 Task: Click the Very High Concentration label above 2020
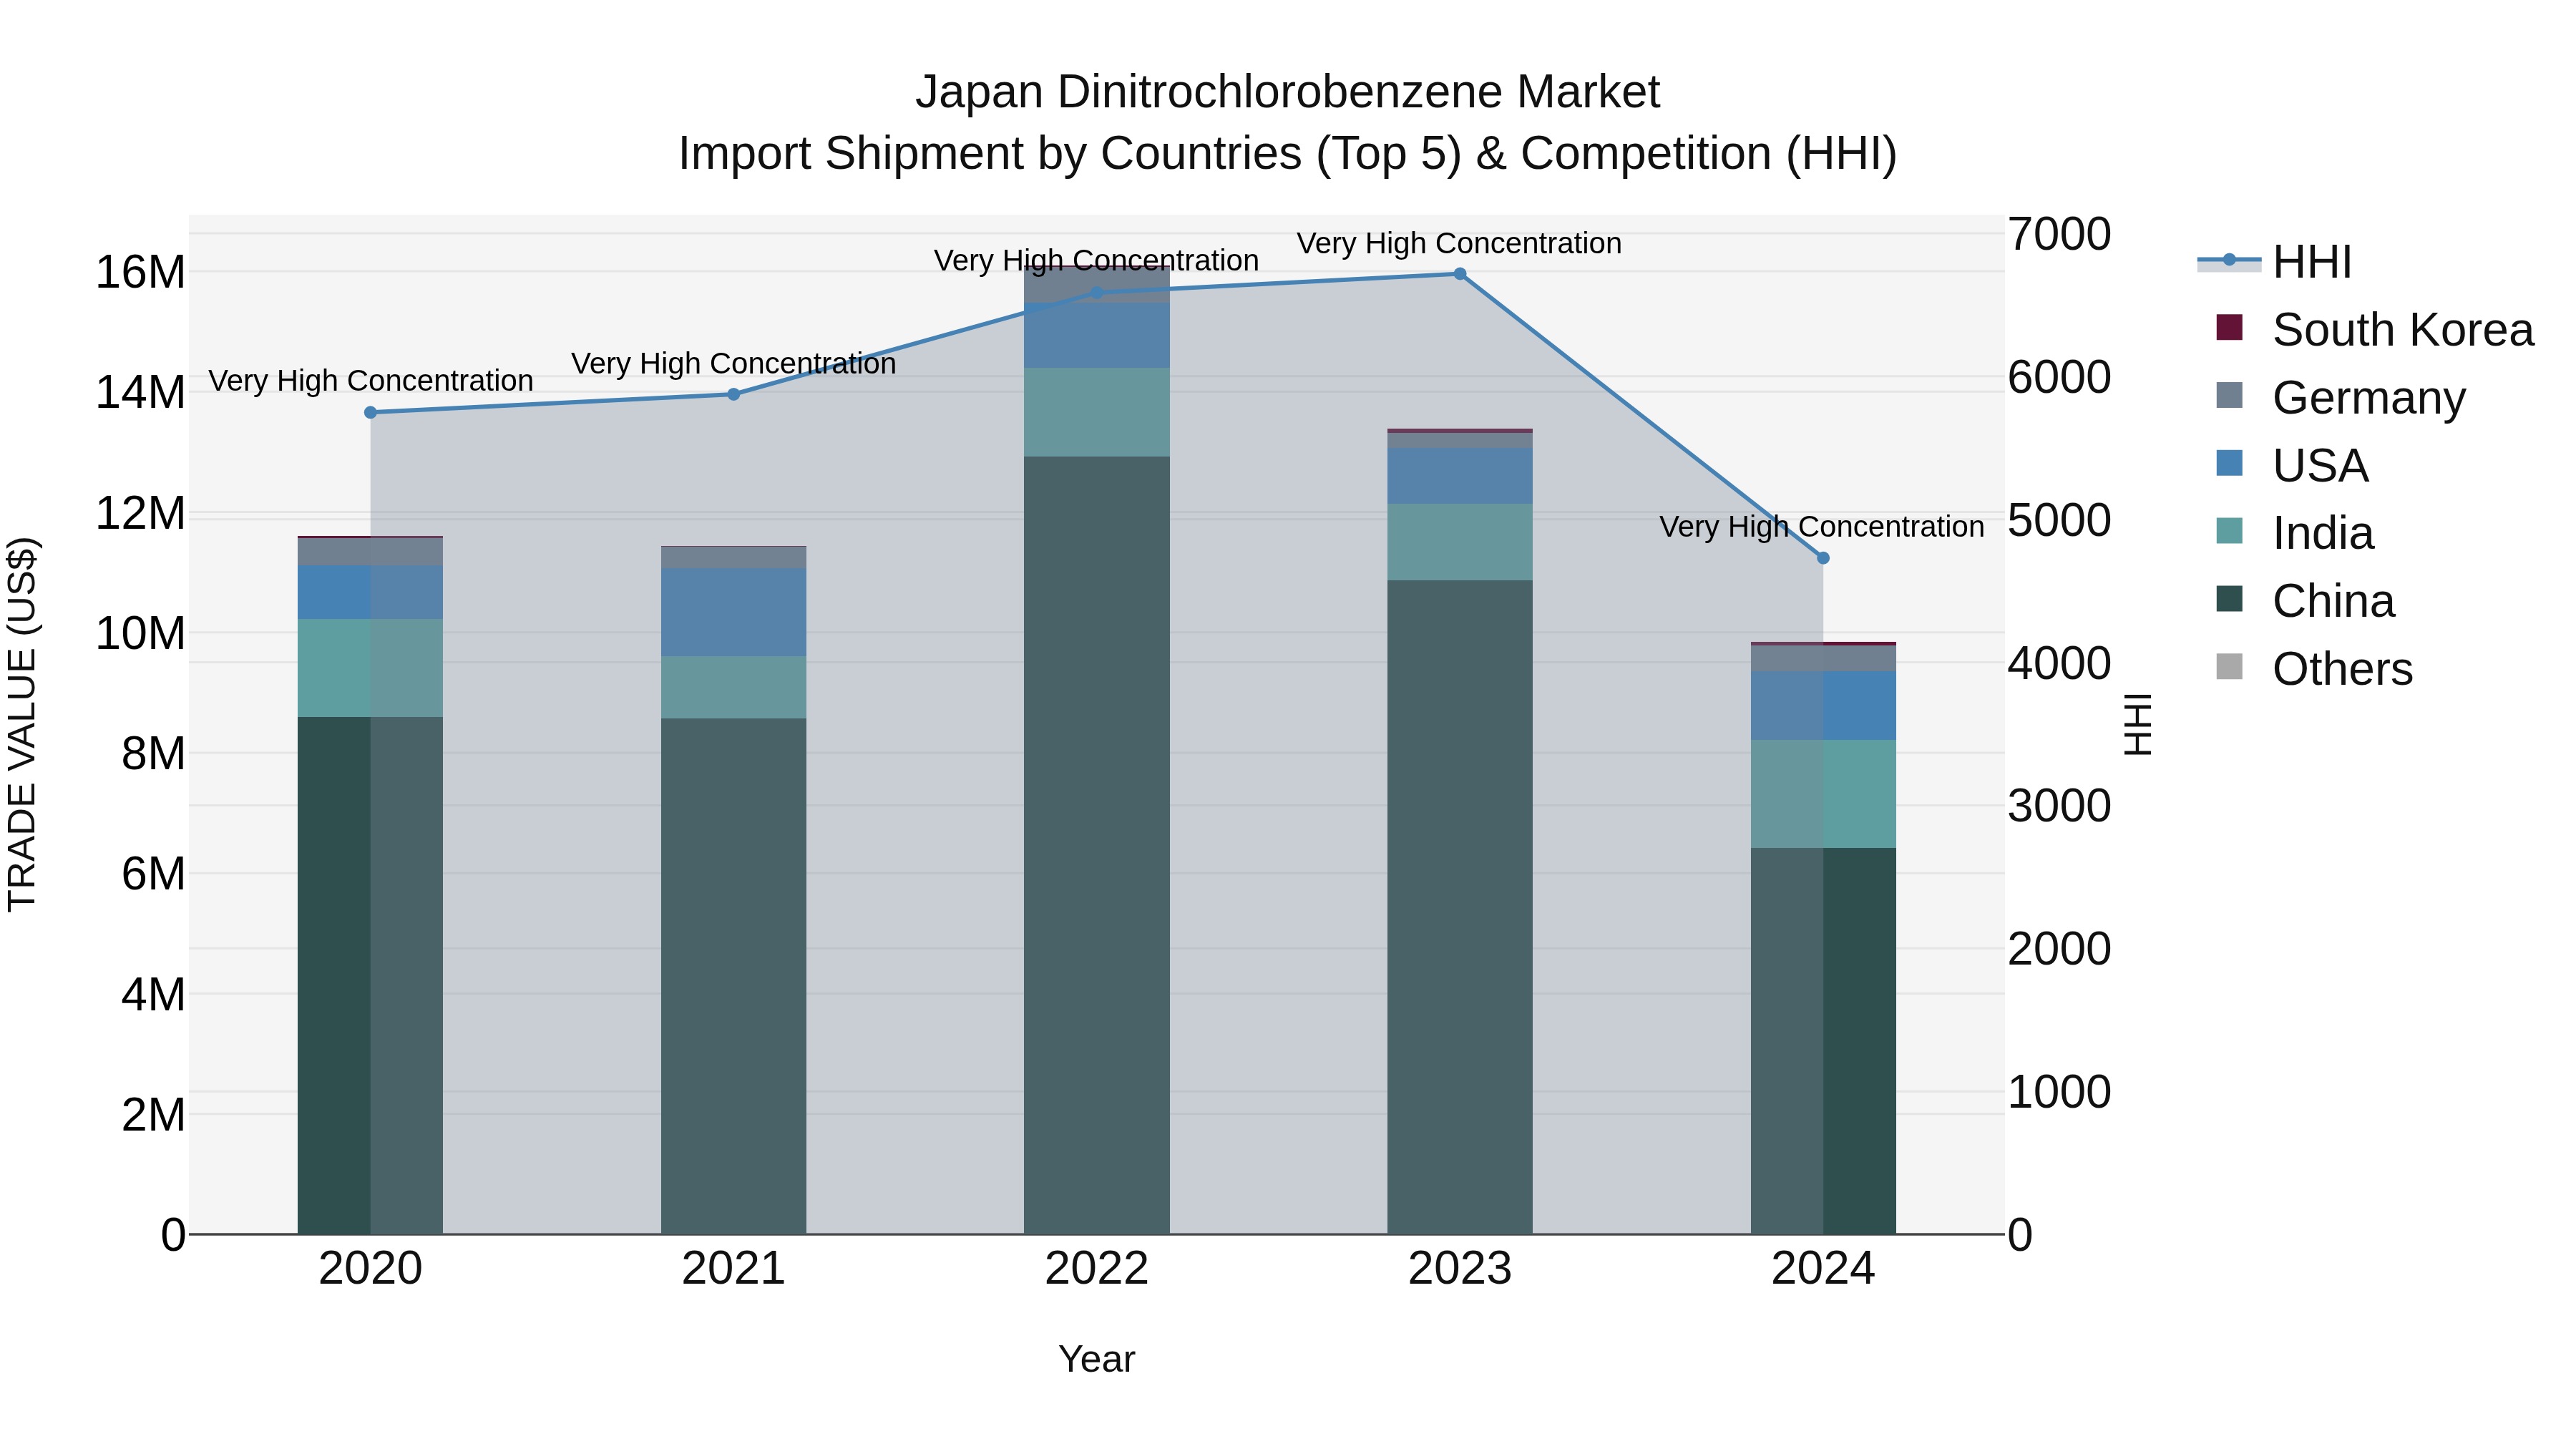click(x=370, y=381)
